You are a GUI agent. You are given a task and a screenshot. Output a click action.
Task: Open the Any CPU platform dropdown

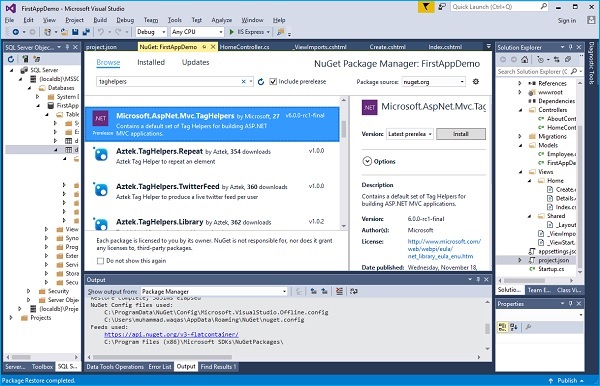pos(197,32)
